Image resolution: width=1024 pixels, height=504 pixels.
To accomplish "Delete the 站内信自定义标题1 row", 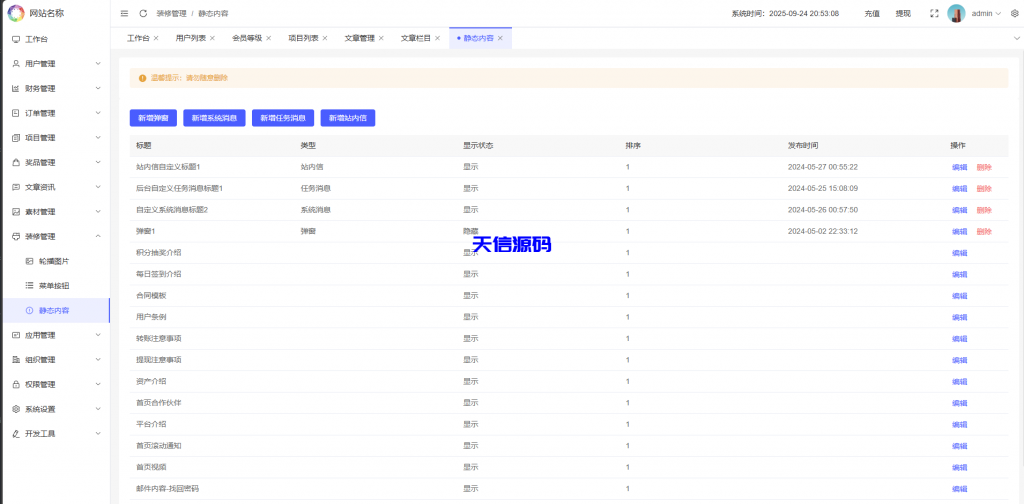I will [x=984, y=167].
